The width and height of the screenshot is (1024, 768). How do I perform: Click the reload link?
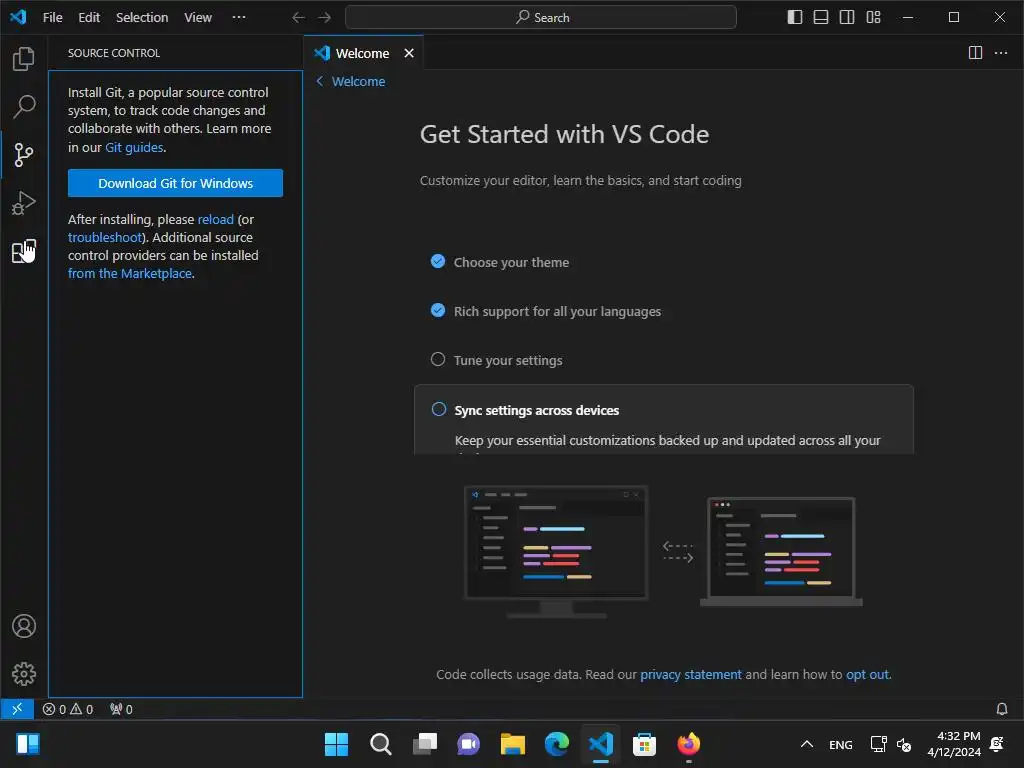[216, 219]
